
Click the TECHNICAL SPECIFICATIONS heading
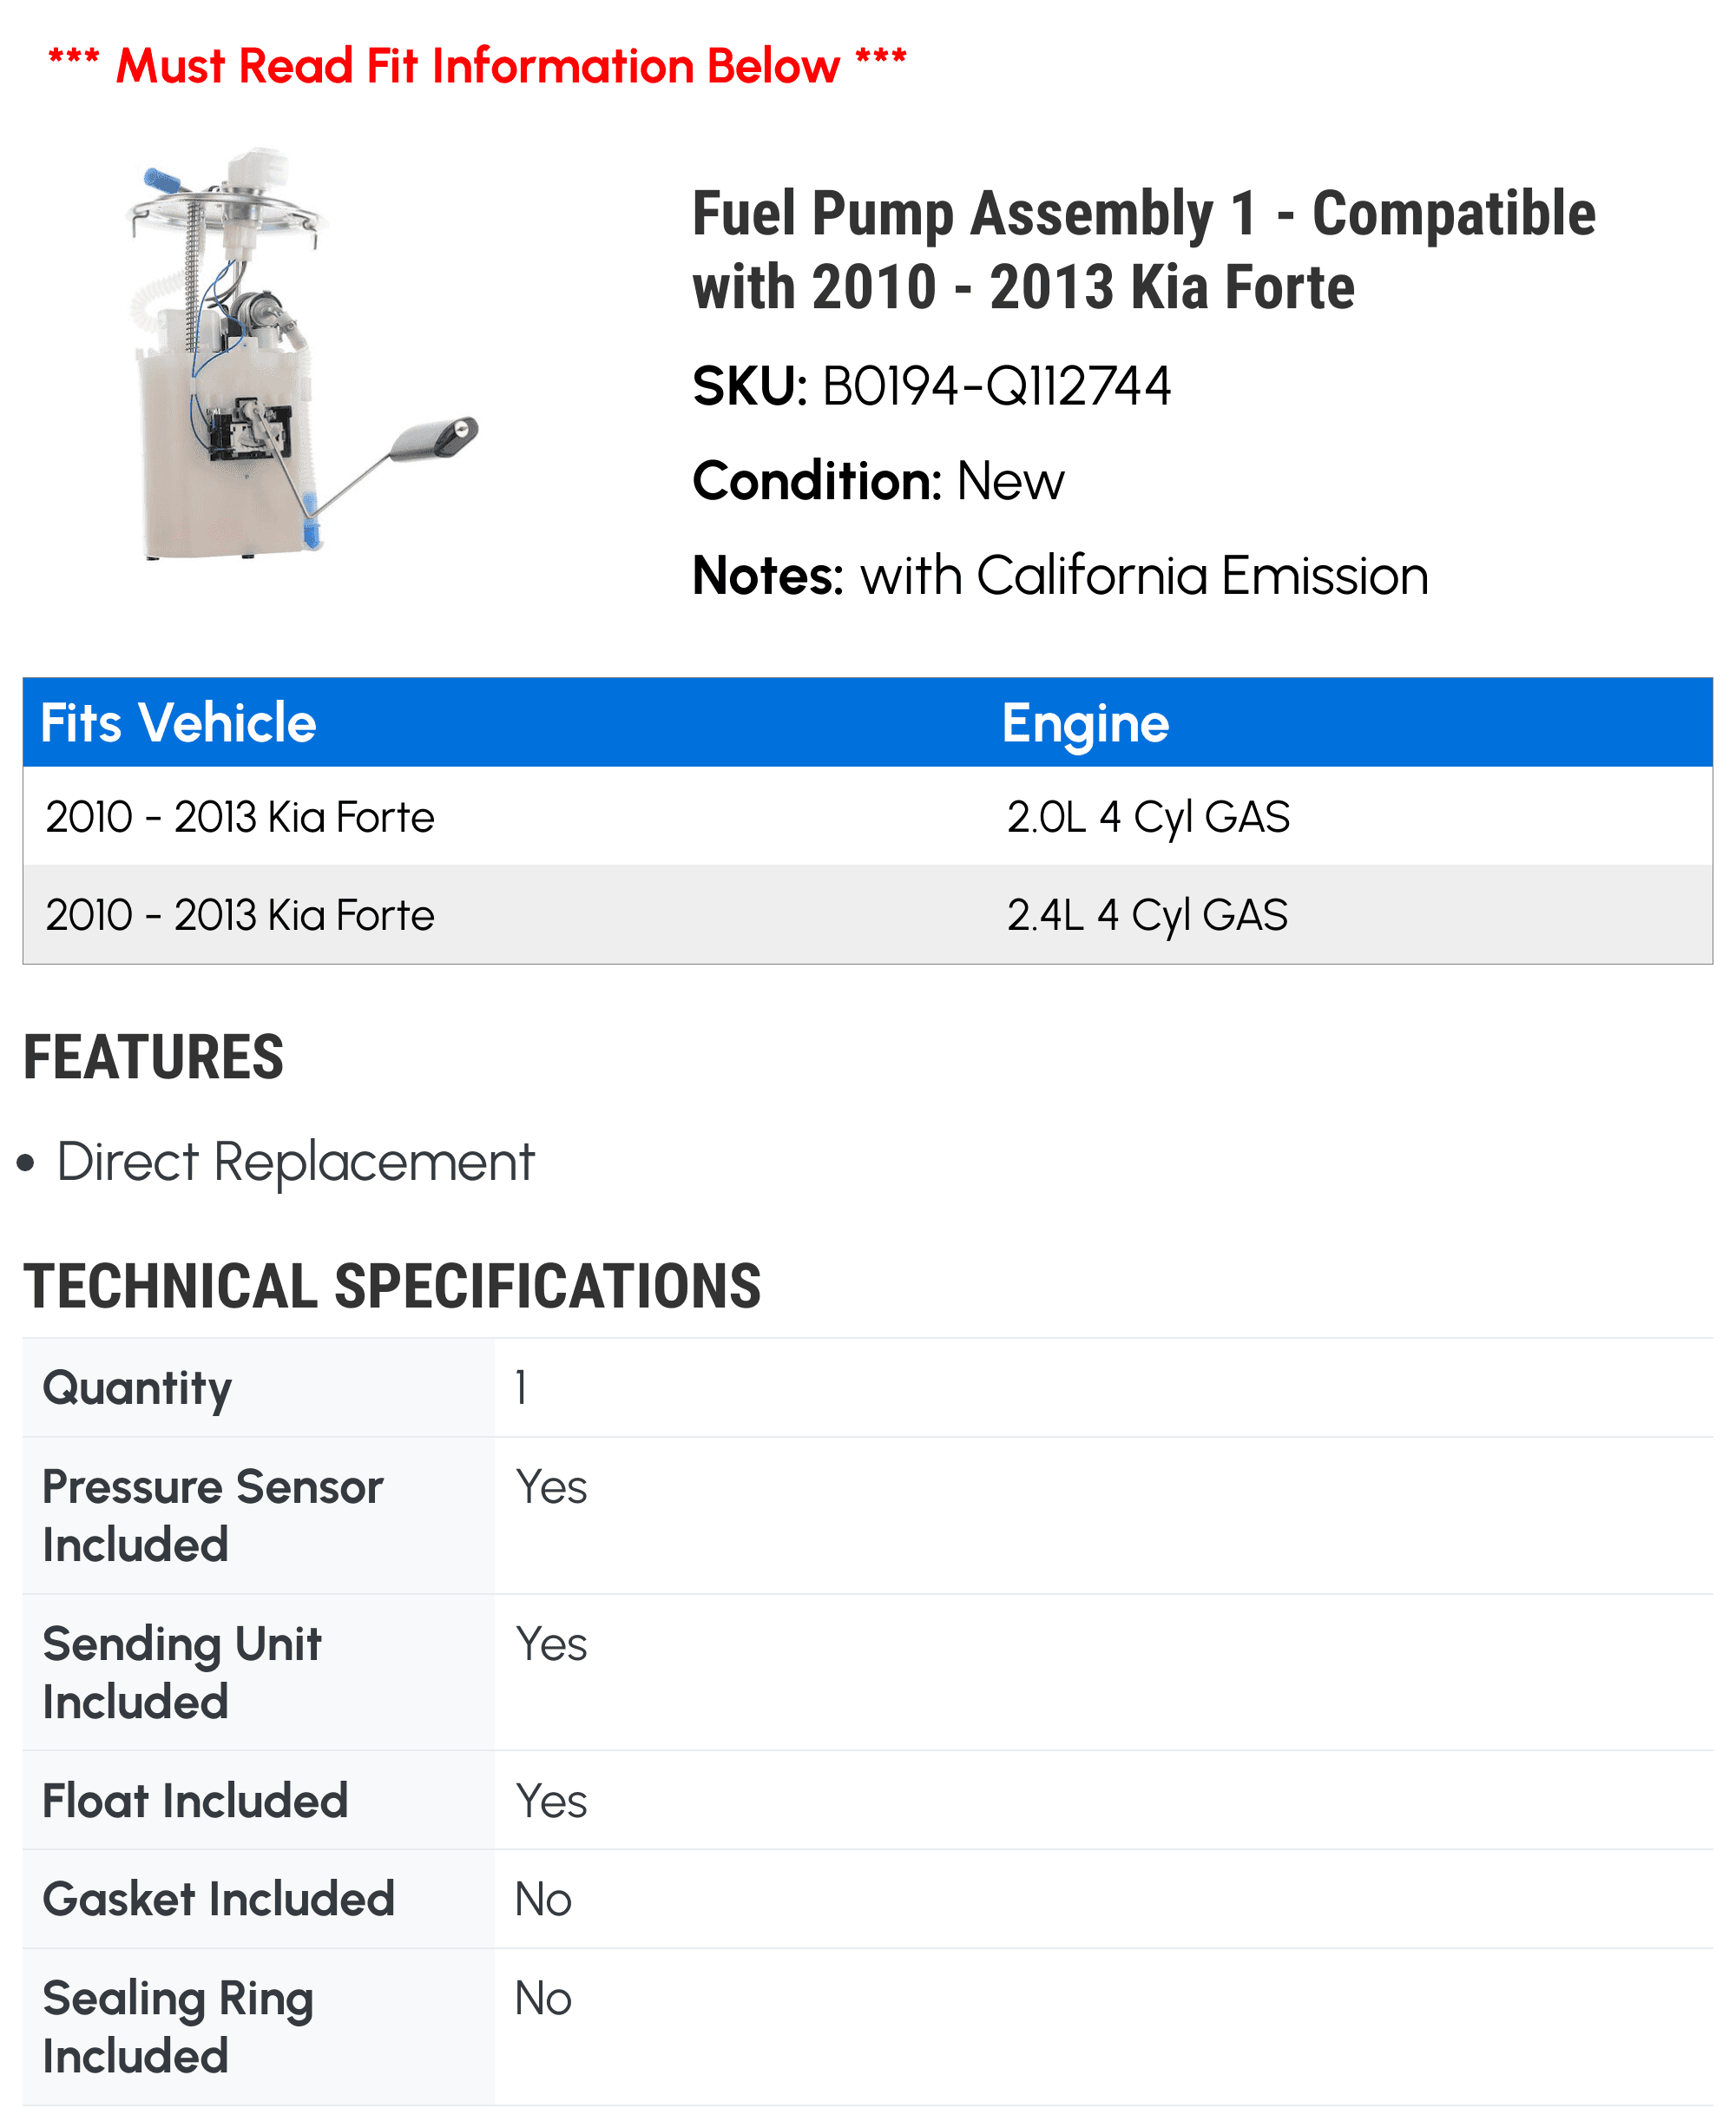[392, 1286]
